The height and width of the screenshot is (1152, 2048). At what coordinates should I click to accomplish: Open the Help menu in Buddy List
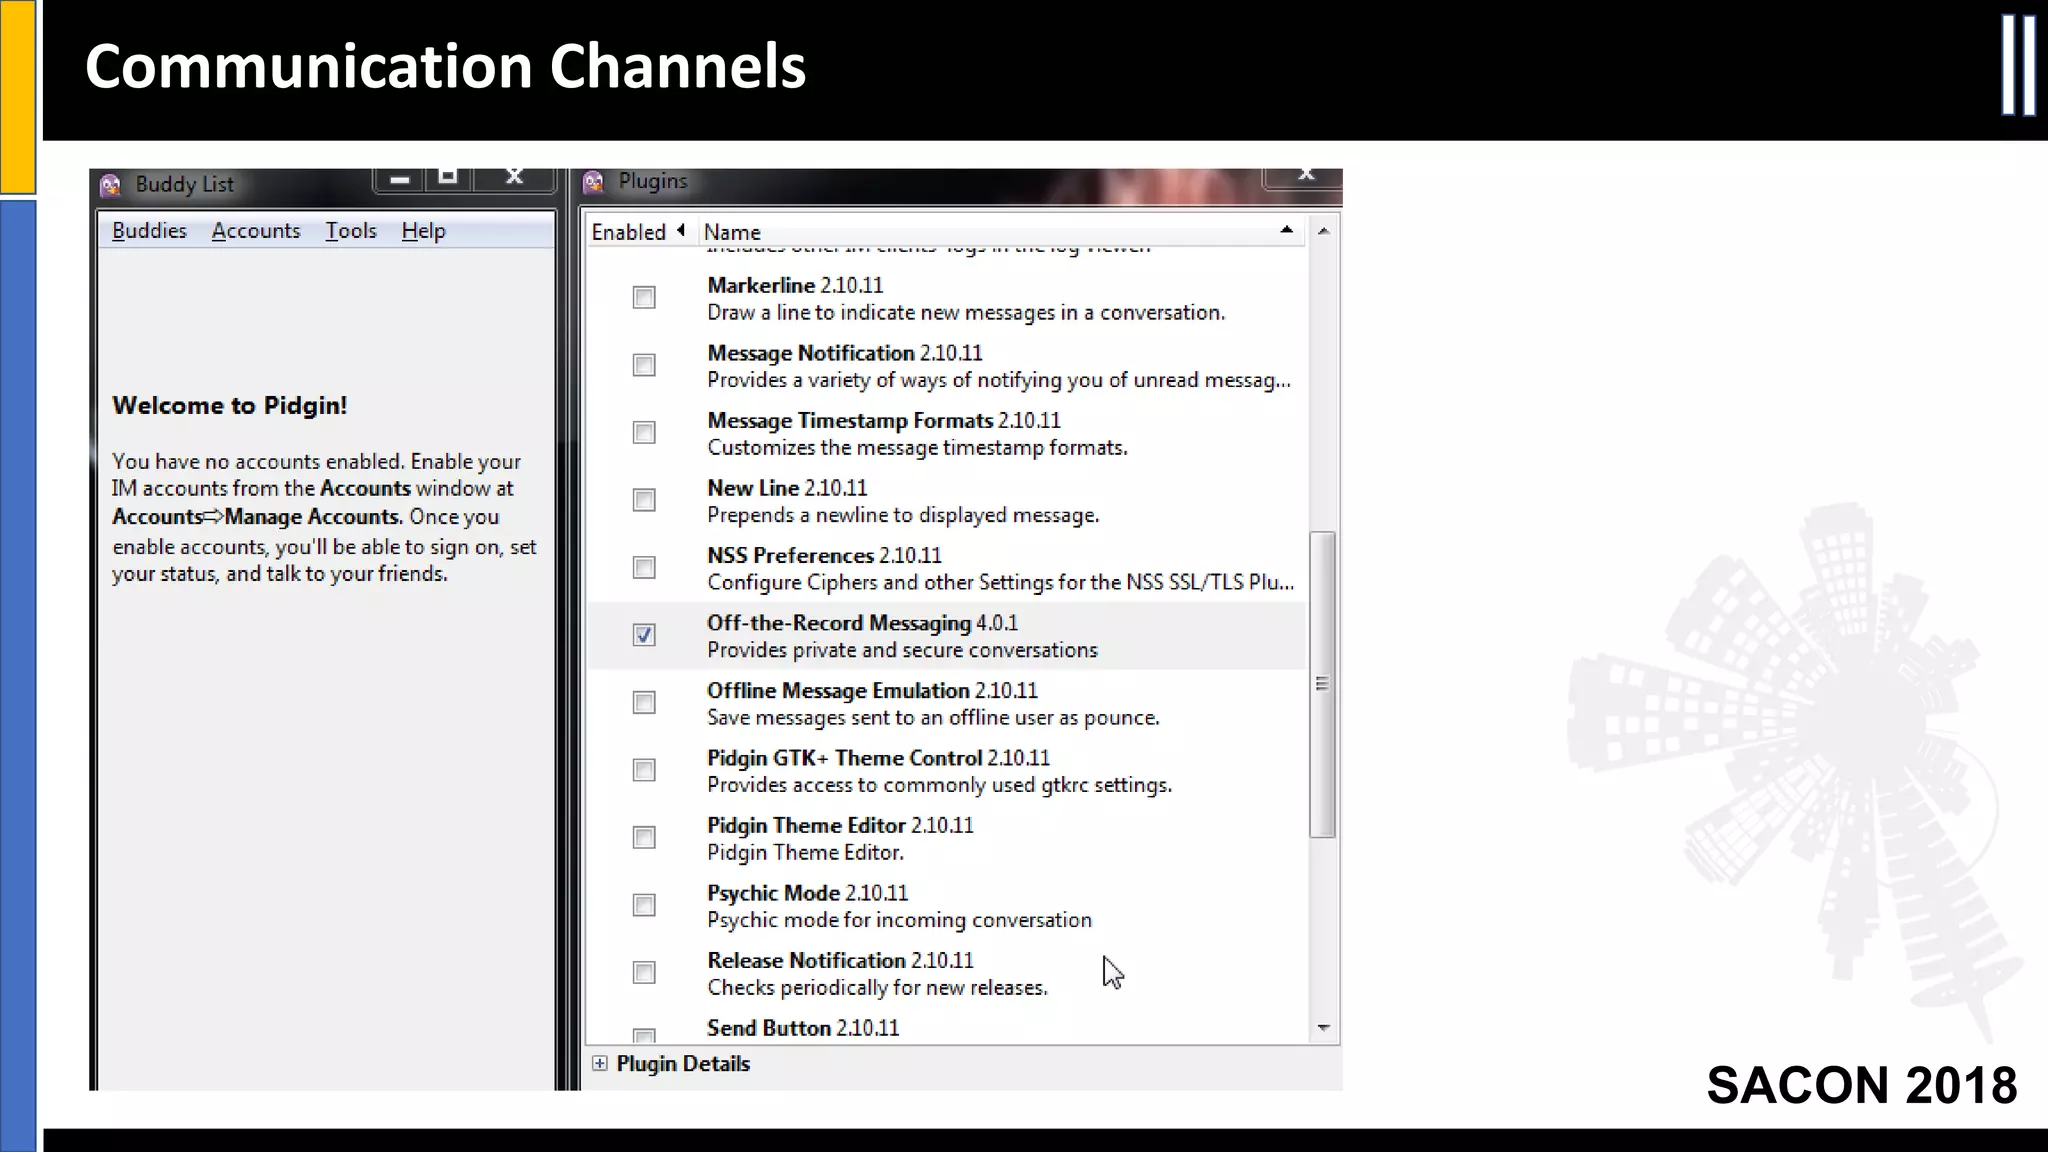click(423, 231)
